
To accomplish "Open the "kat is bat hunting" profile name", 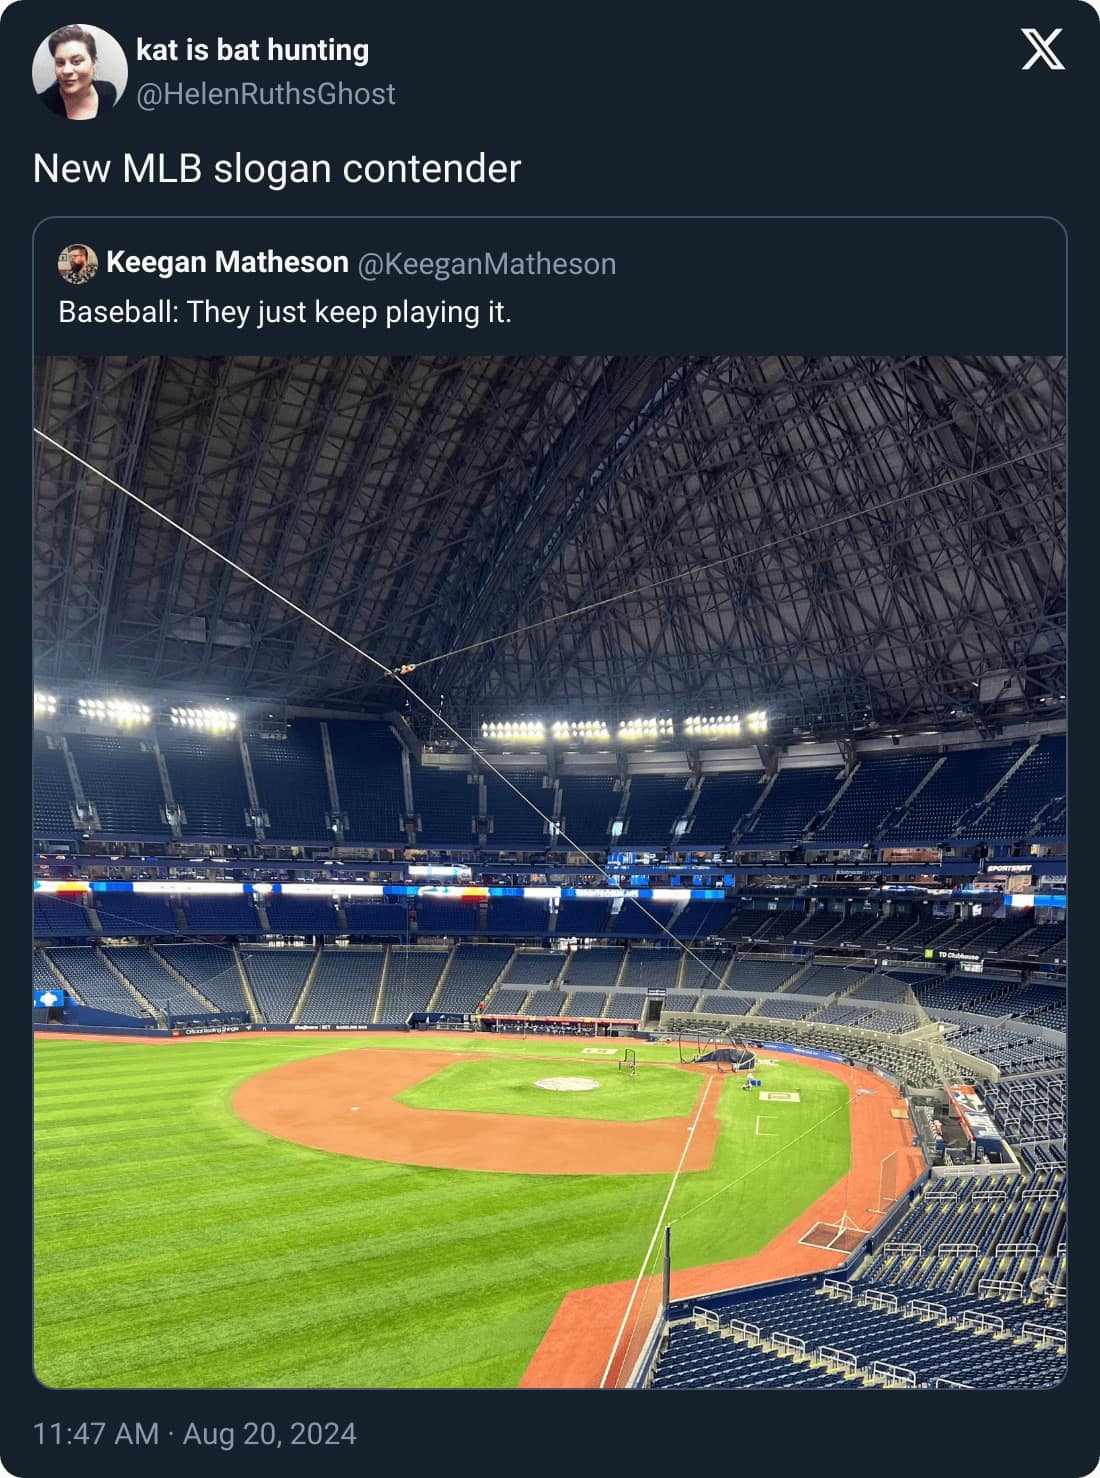I will tap(252, 49).
